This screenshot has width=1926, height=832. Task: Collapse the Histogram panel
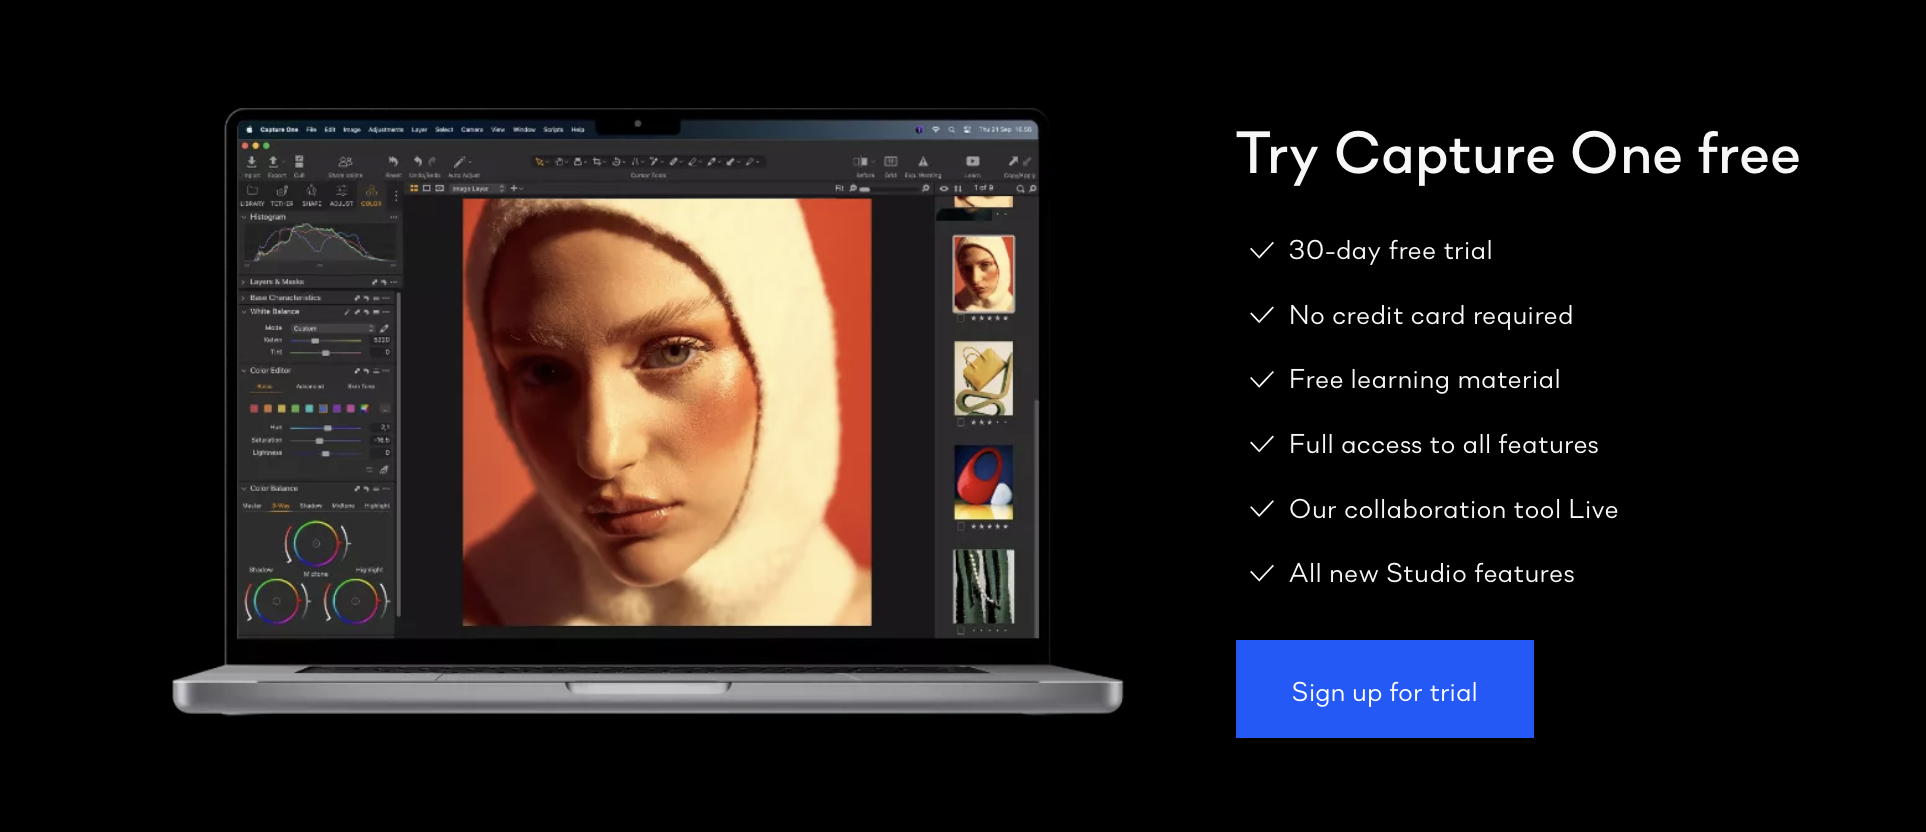(x=244, y=217)
